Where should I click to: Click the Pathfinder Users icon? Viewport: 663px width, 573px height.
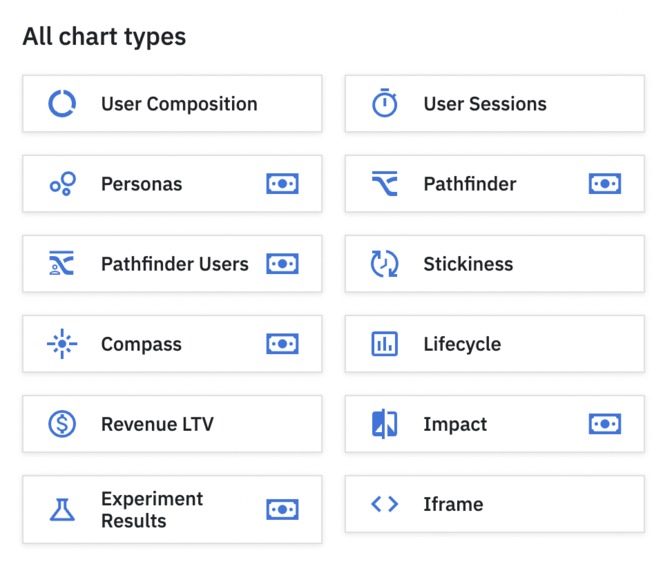pyautogui.click(x=62, y=264)
